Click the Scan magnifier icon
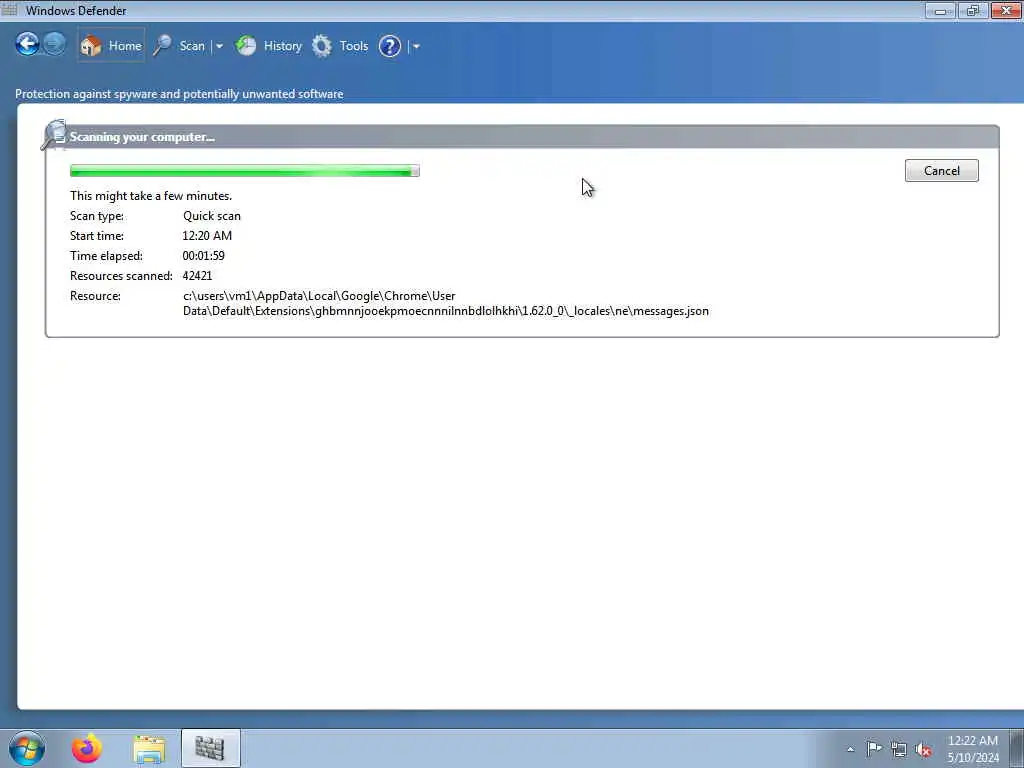 click(x=163, y=46)
